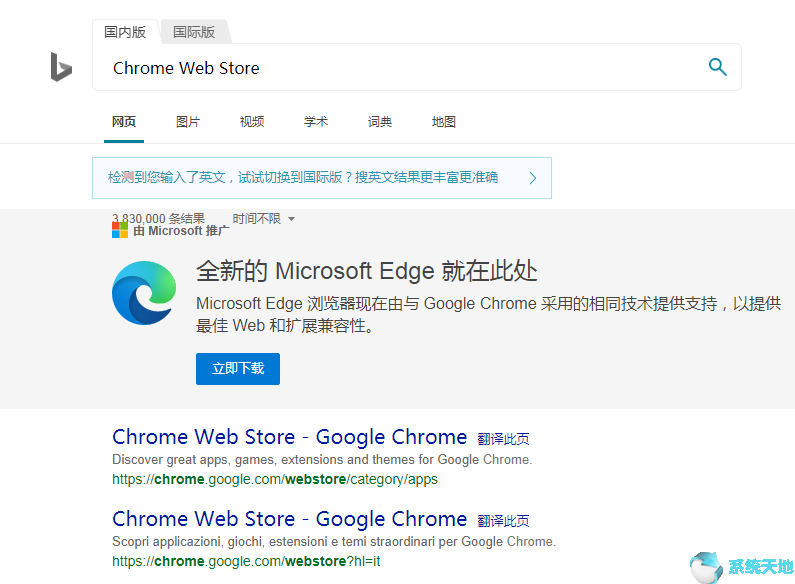
Task: Click the Microsoft Edge logo
Action: click(x=144, y=293)
